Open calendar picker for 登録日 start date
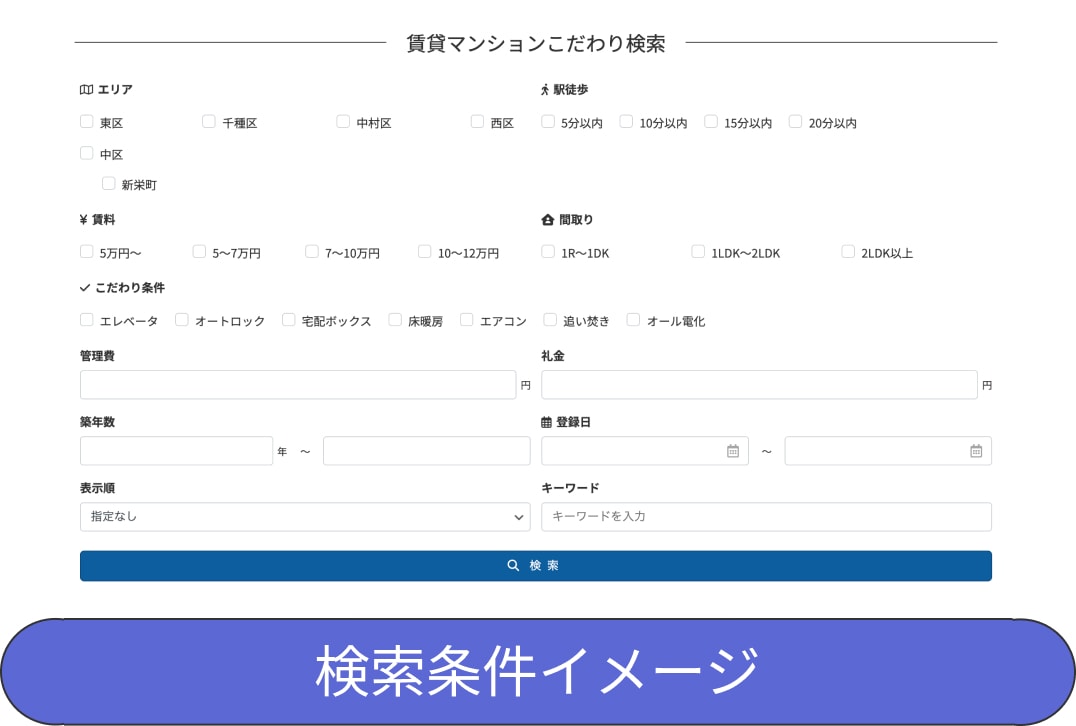 pos(733,451)
